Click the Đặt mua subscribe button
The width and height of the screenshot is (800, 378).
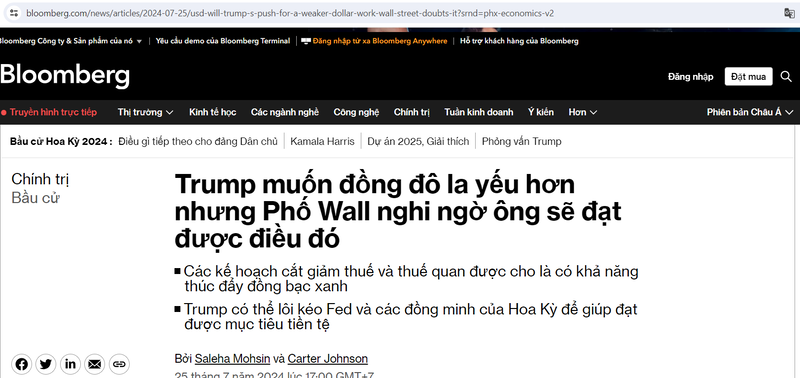point(748,77)
